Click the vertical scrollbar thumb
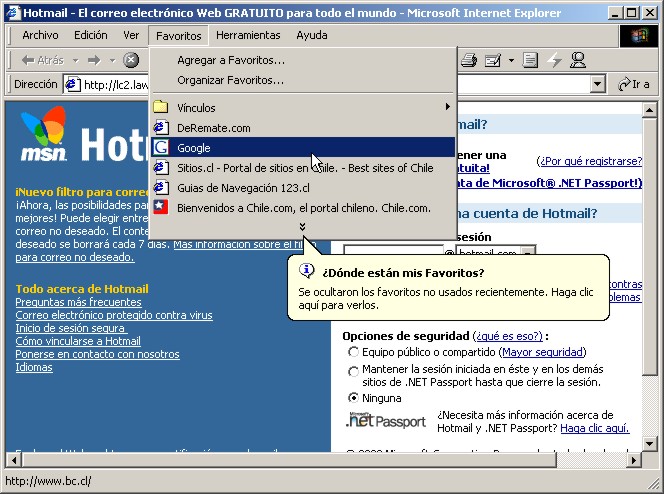 [x=649, y=246]
